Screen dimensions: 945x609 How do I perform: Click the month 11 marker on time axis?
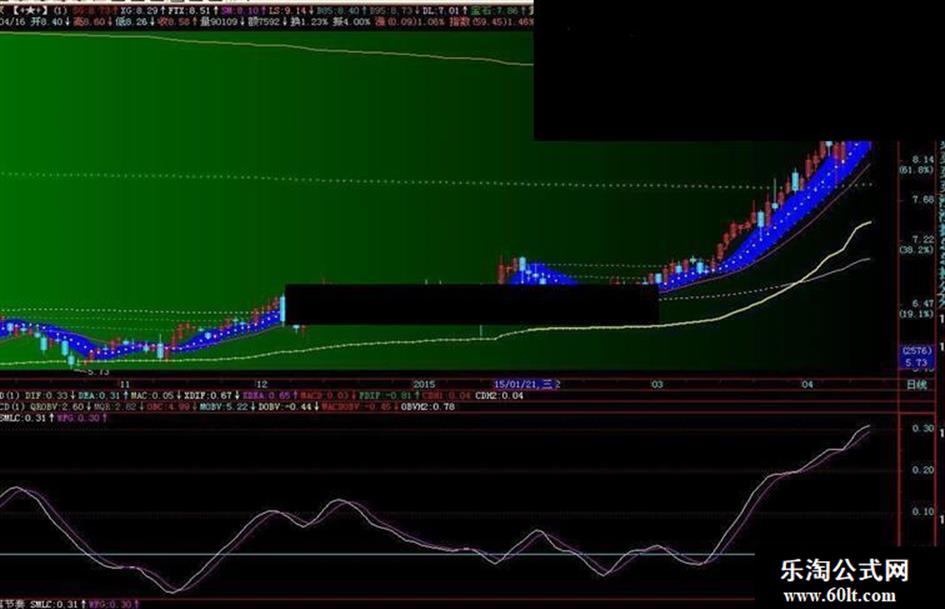point(124,384)
